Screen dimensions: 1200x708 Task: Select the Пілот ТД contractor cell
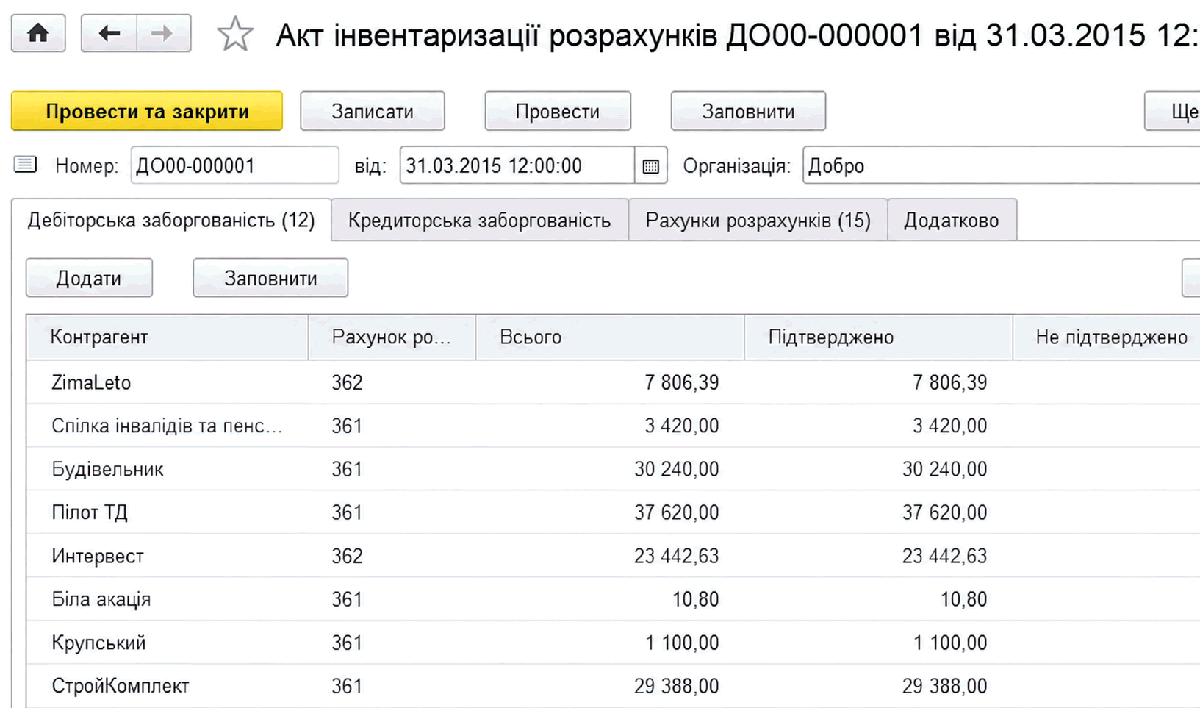tap(167, 513)
